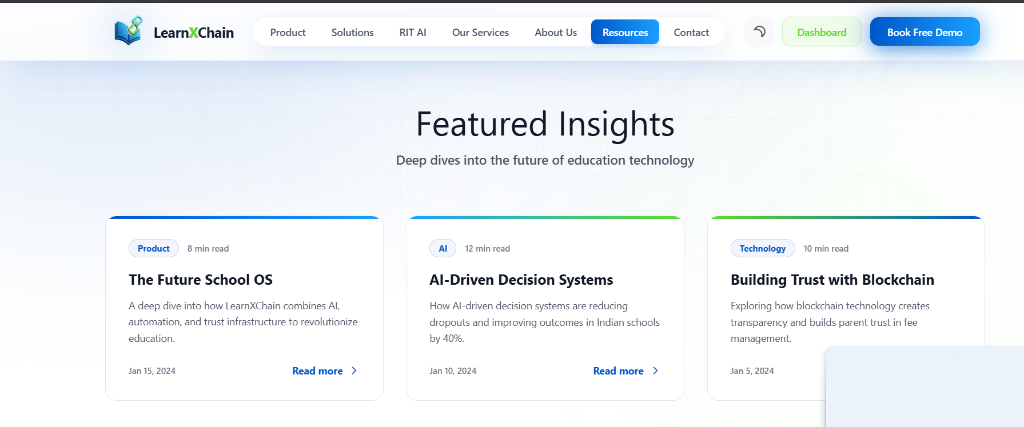Click Read more on AI-Driven Decision Systems
The height and width of the screenshot is (427, 1024).
click(x=618, y=371)
